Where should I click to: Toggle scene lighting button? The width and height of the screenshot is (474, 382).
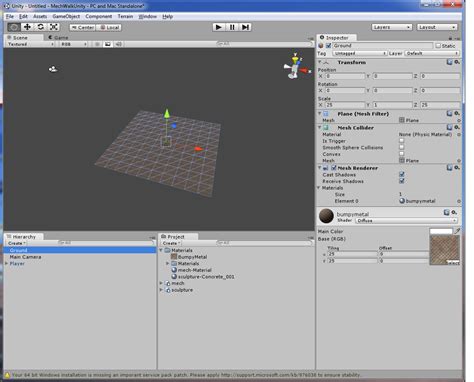97,44
